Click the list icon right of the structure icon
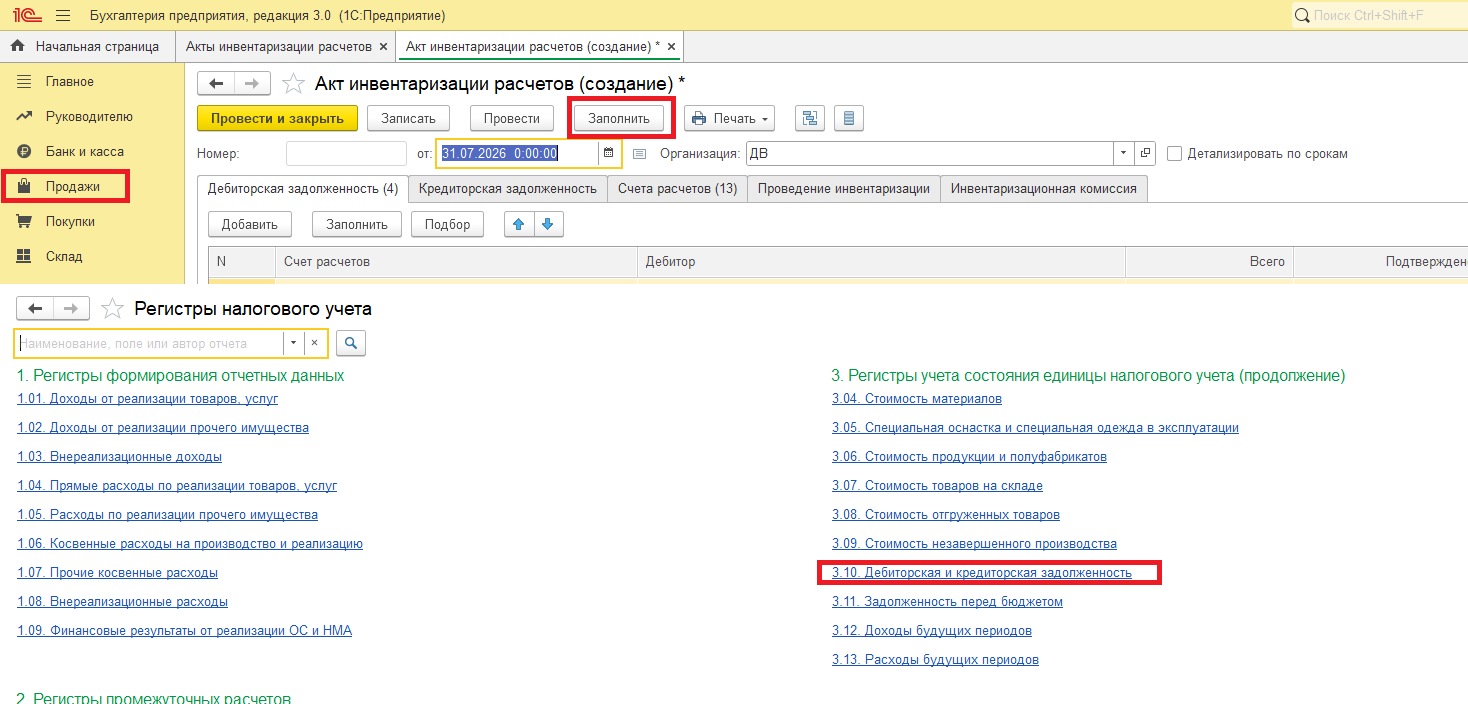The image size is (1468, 704). [849, 118]
